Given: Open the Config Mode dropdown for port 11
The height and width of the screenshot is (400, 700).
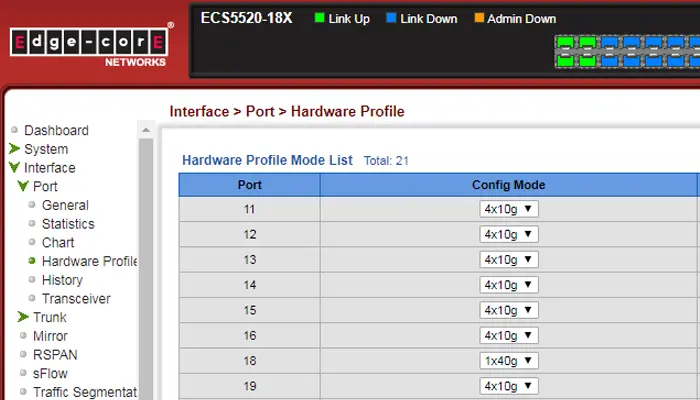Looking at the screenshot, I should [x=509, y=209].
